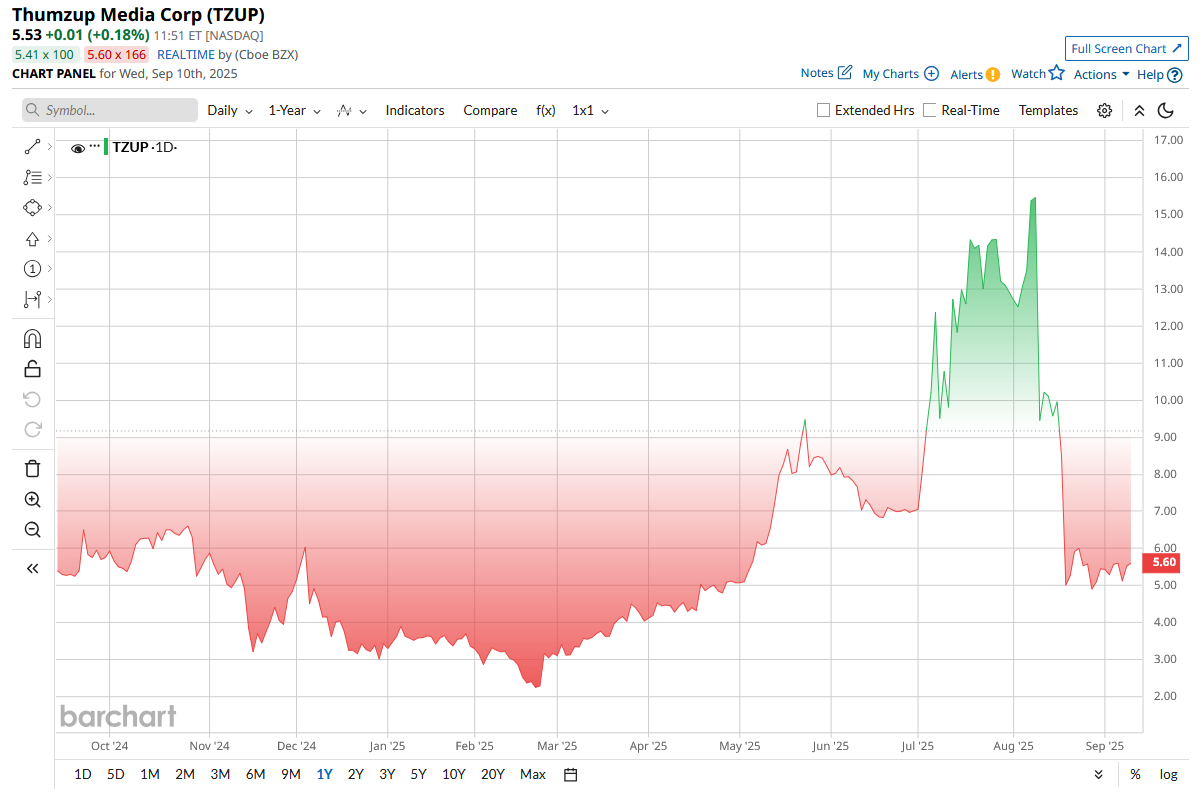Toggle percent scale button
This screenshot has width=1204, height=801.
pos(1135,774)
